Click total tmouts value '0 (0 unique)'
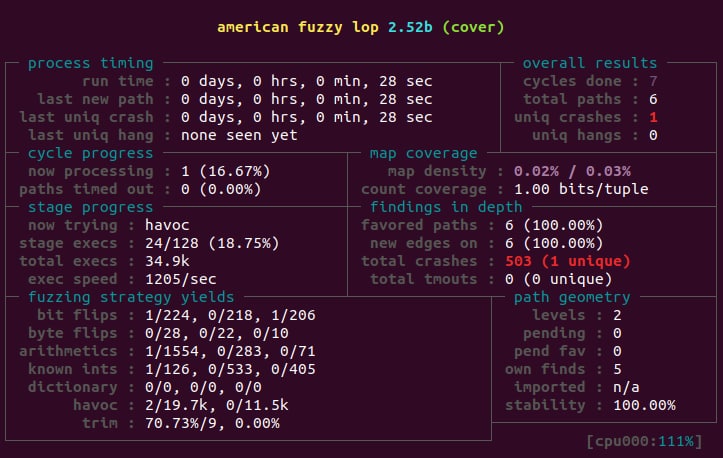723x458 pixels. pyautogui.click(x=558, y=279)
